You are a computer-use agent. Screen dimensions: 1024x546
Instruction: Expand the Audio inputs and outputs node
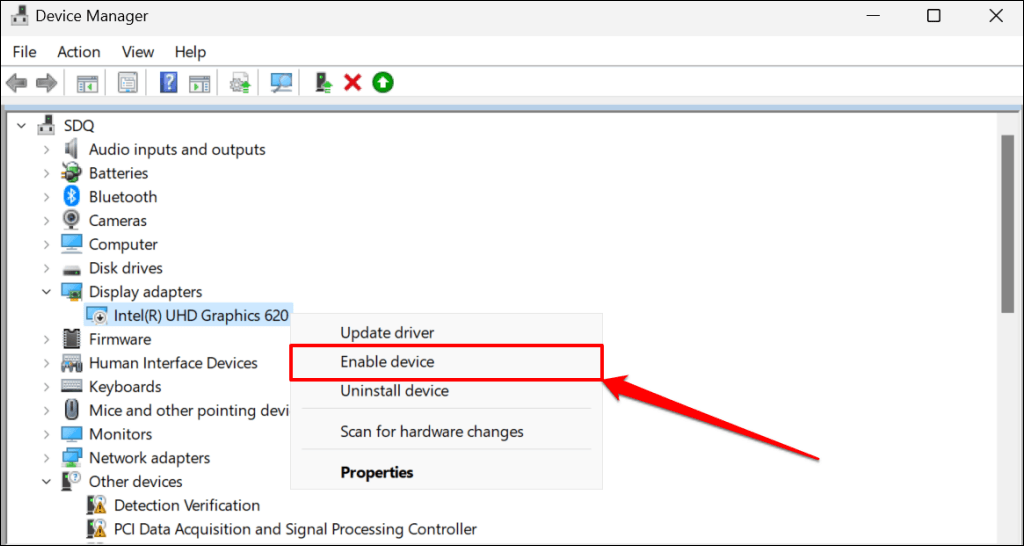click(x=46, y=150)
